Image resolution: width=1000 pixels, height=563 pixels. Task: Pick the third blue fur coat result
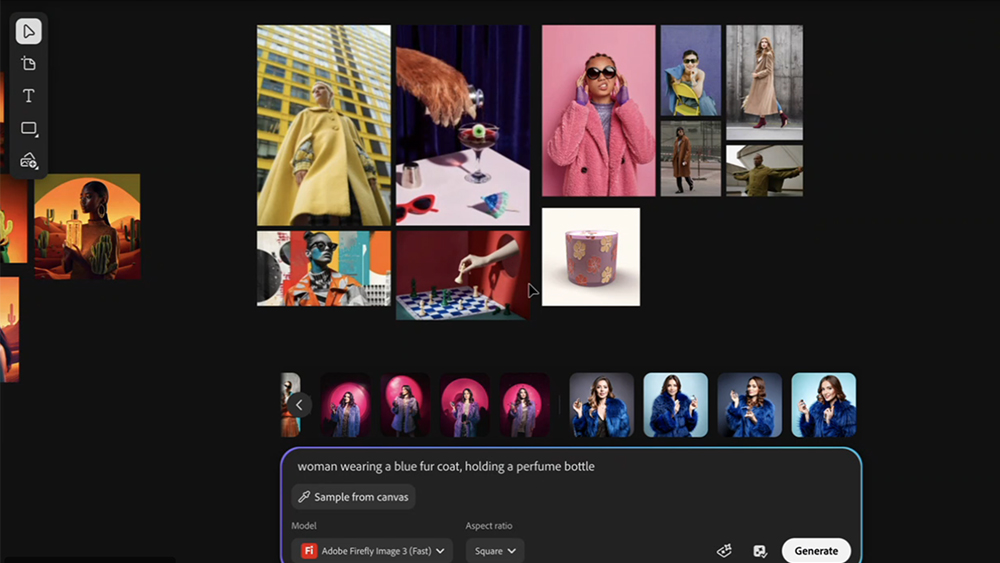click(750, 405)
